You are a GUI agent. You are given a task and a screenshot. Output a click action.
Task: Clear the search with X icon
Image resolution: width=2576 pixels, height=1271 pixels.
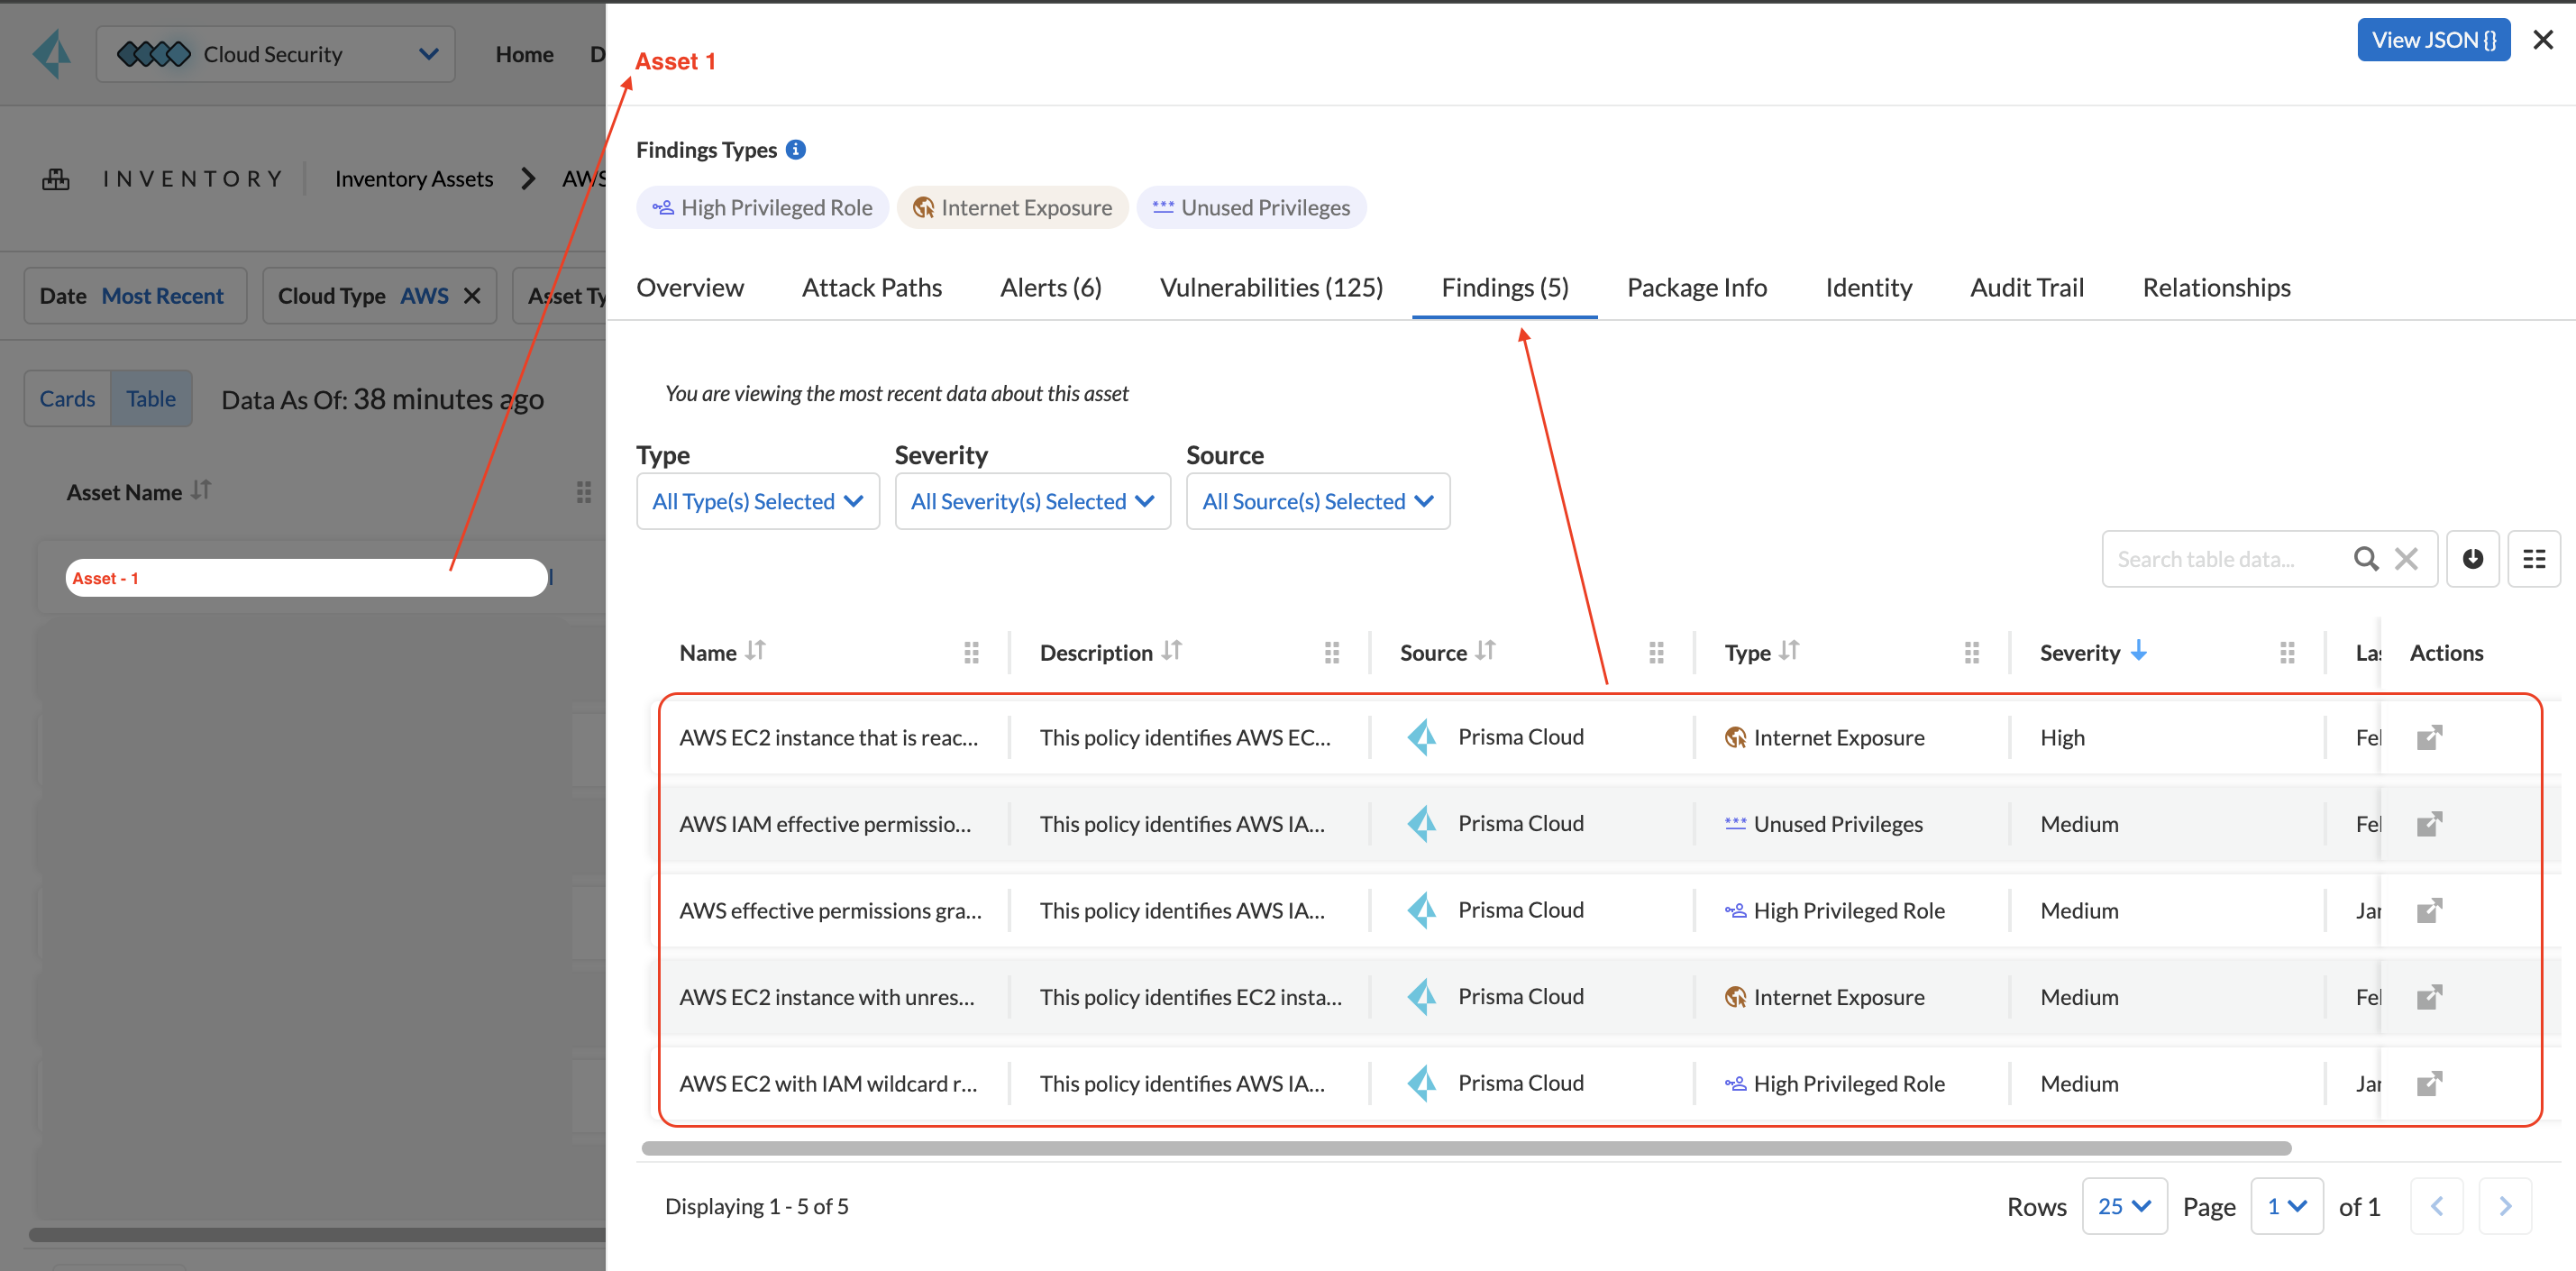click(x=2406, y=559)
